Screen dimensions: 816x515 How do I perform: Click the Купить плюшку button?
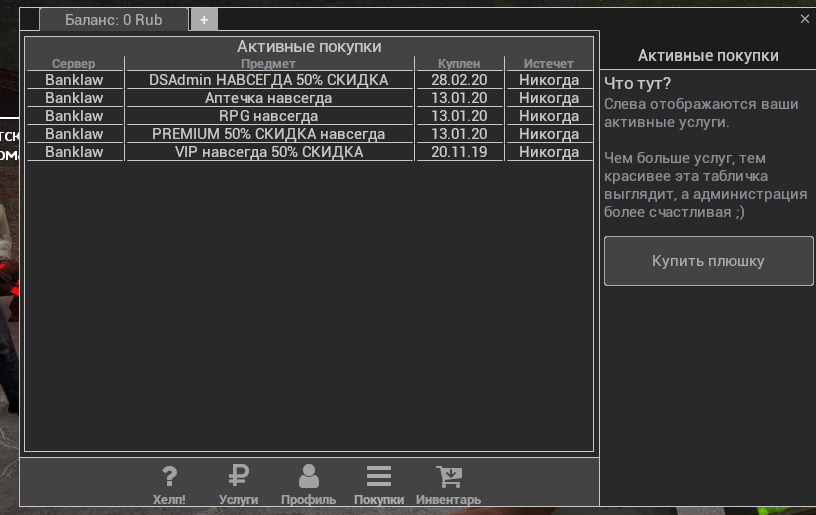(708, 261)
